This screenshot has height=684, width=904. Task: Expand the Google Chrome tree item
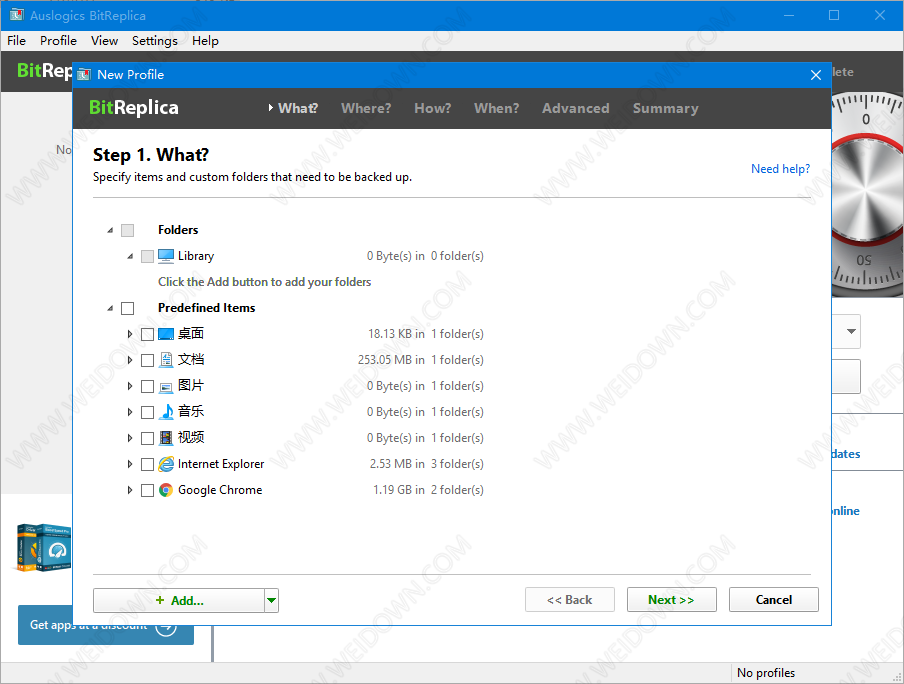point(130,490)
